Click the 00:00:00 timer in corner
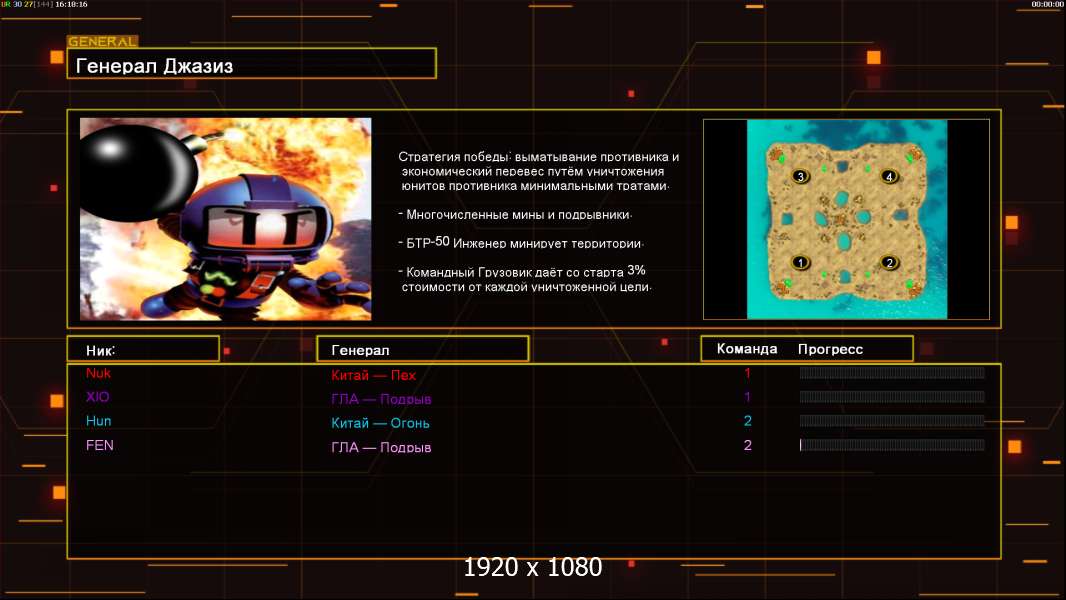 tap(1047, 4)
